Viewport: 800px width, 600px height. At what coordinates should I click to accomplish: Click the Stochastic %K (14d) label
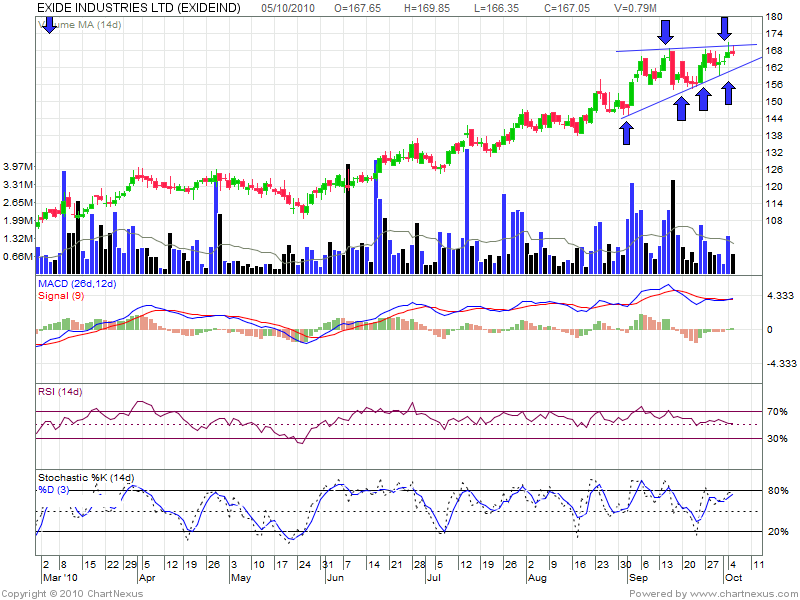click(85, 477)
